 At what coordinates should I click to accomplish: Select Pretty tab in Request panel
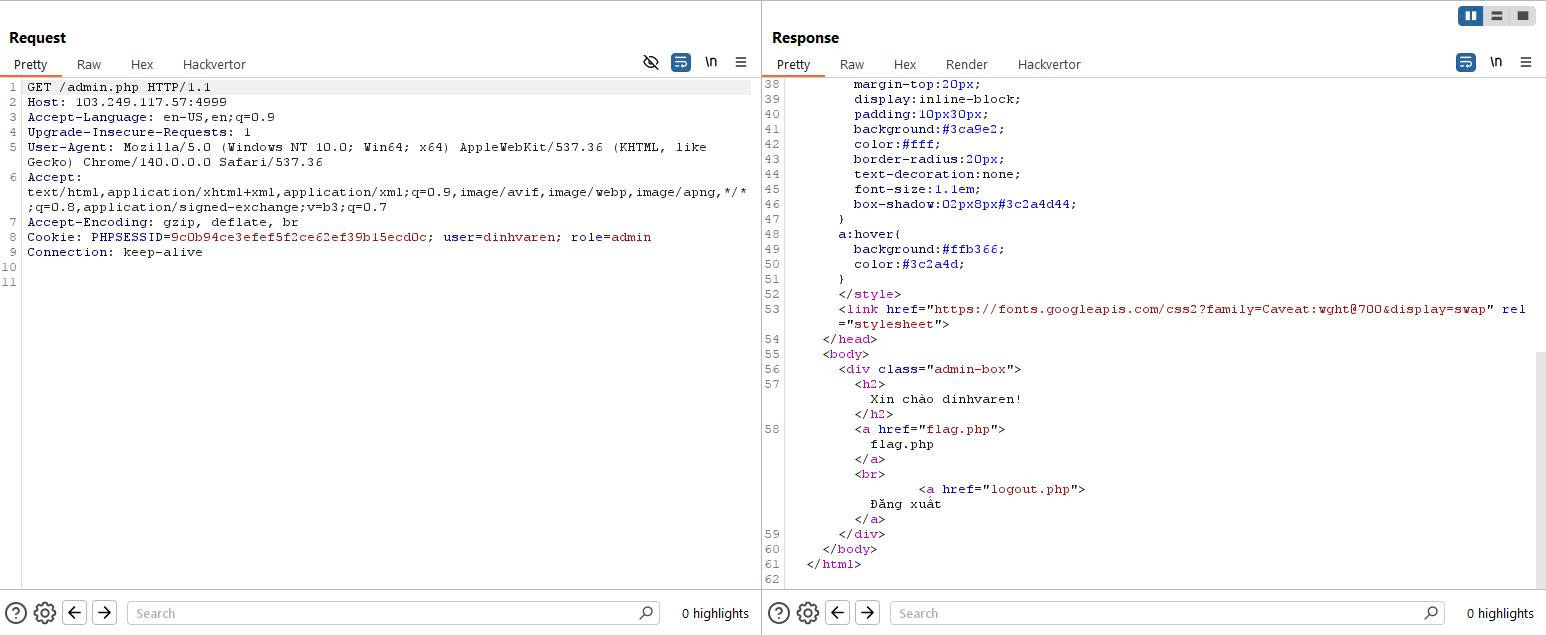coord(31,64)
